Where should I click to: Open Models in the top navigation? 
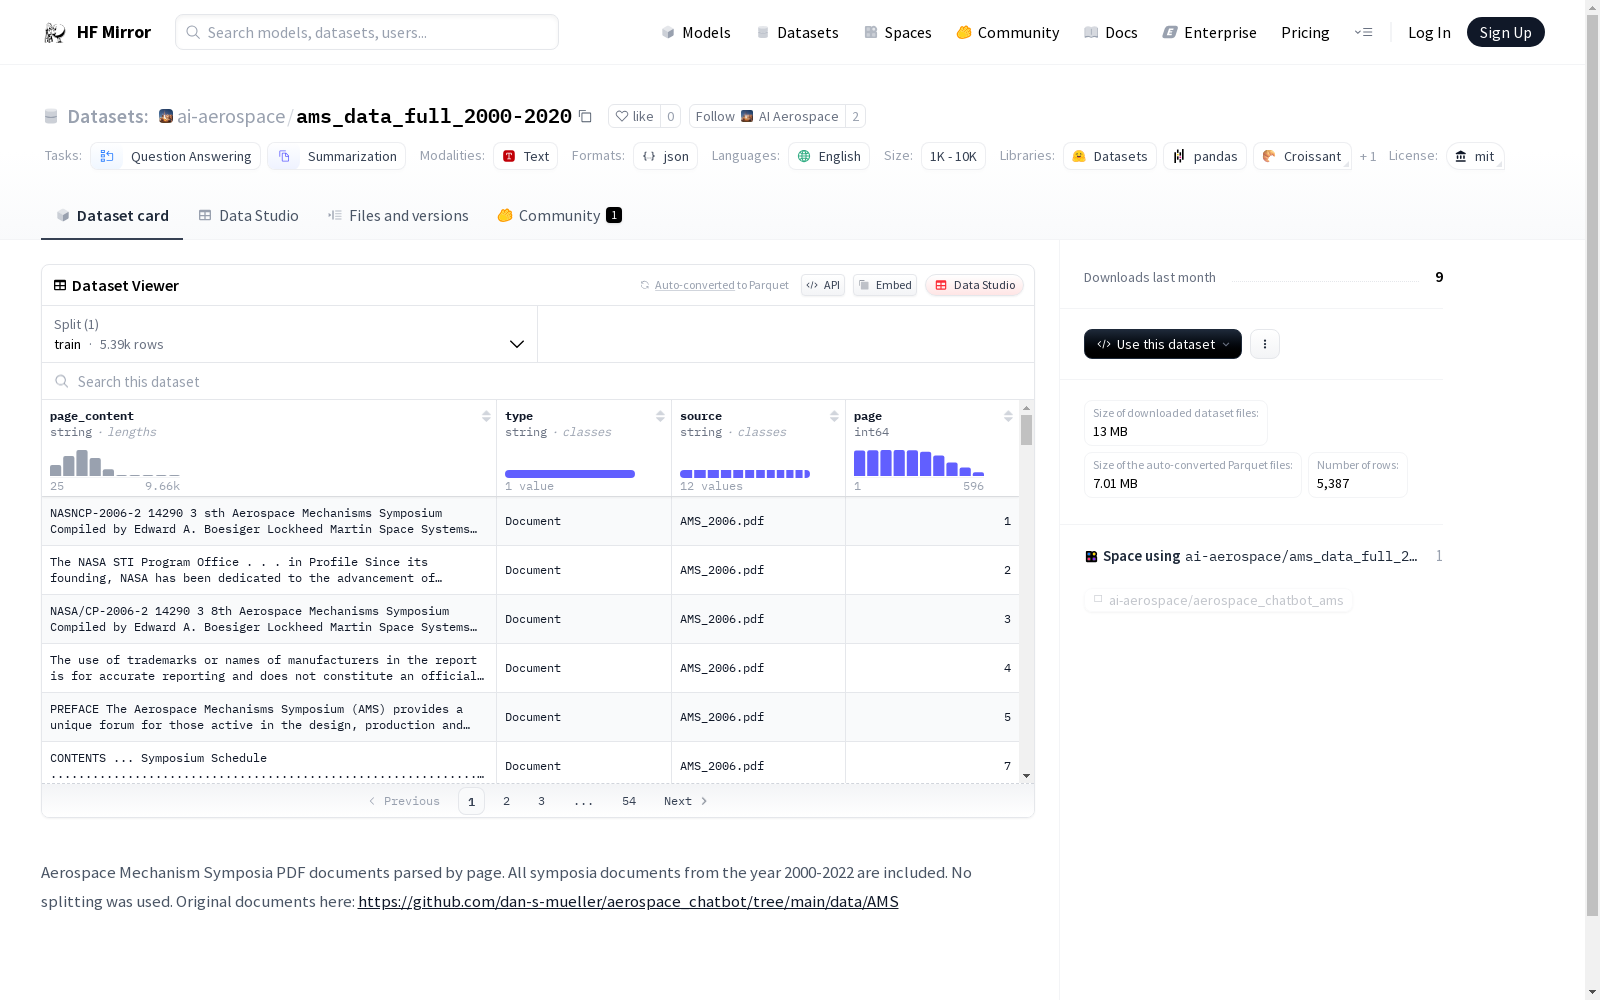pyautogui.click(x=696, y=33)
